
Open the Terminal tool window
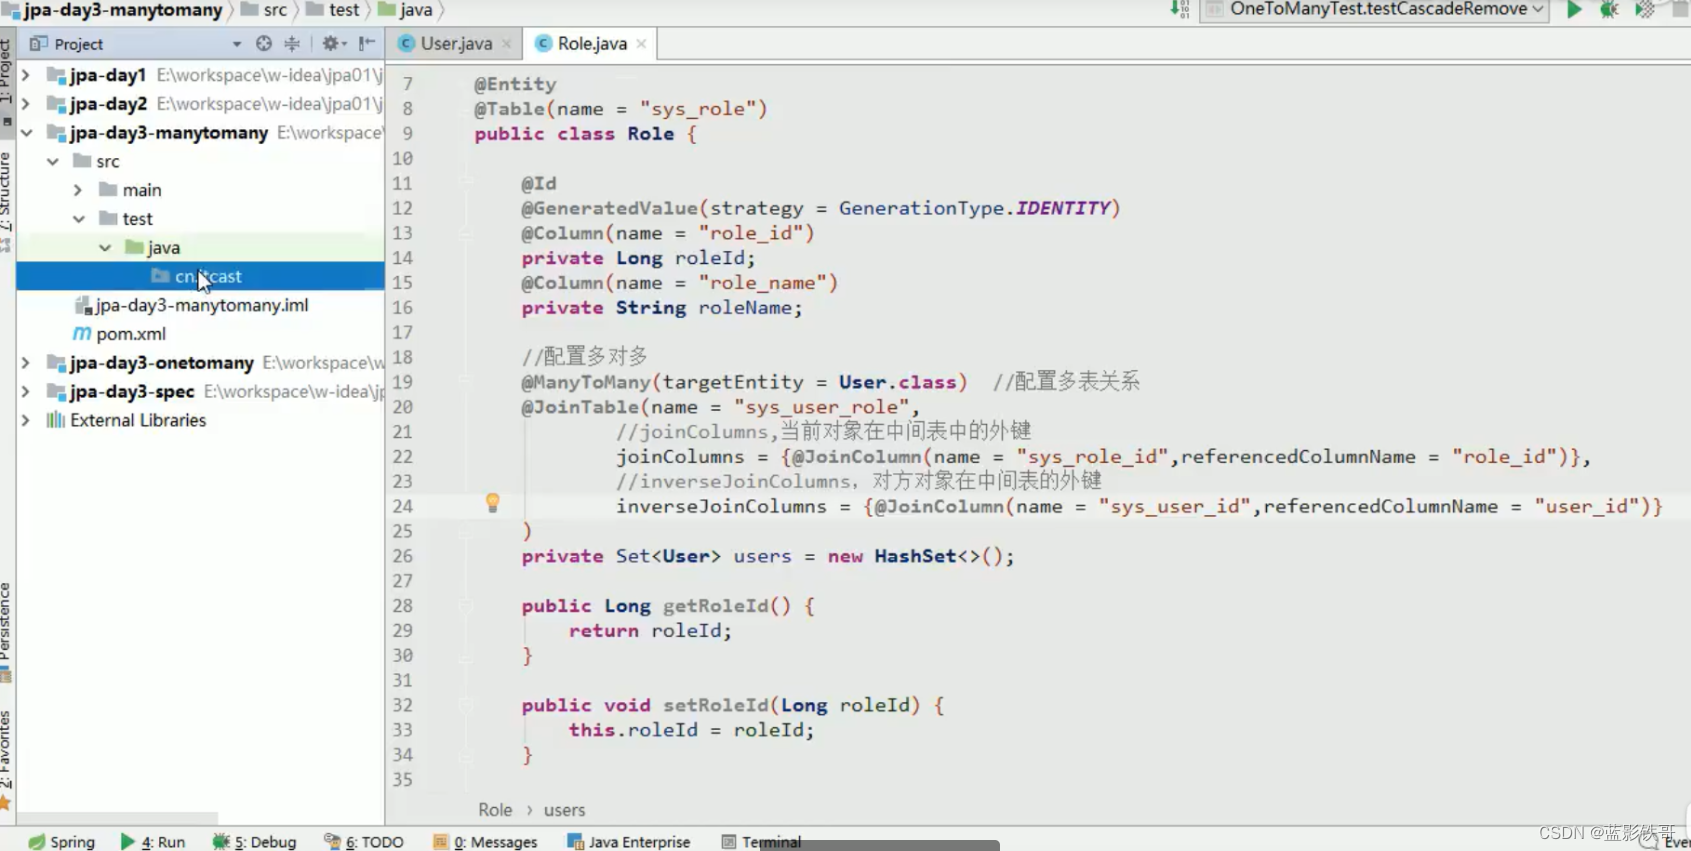[x=762, y=842]
